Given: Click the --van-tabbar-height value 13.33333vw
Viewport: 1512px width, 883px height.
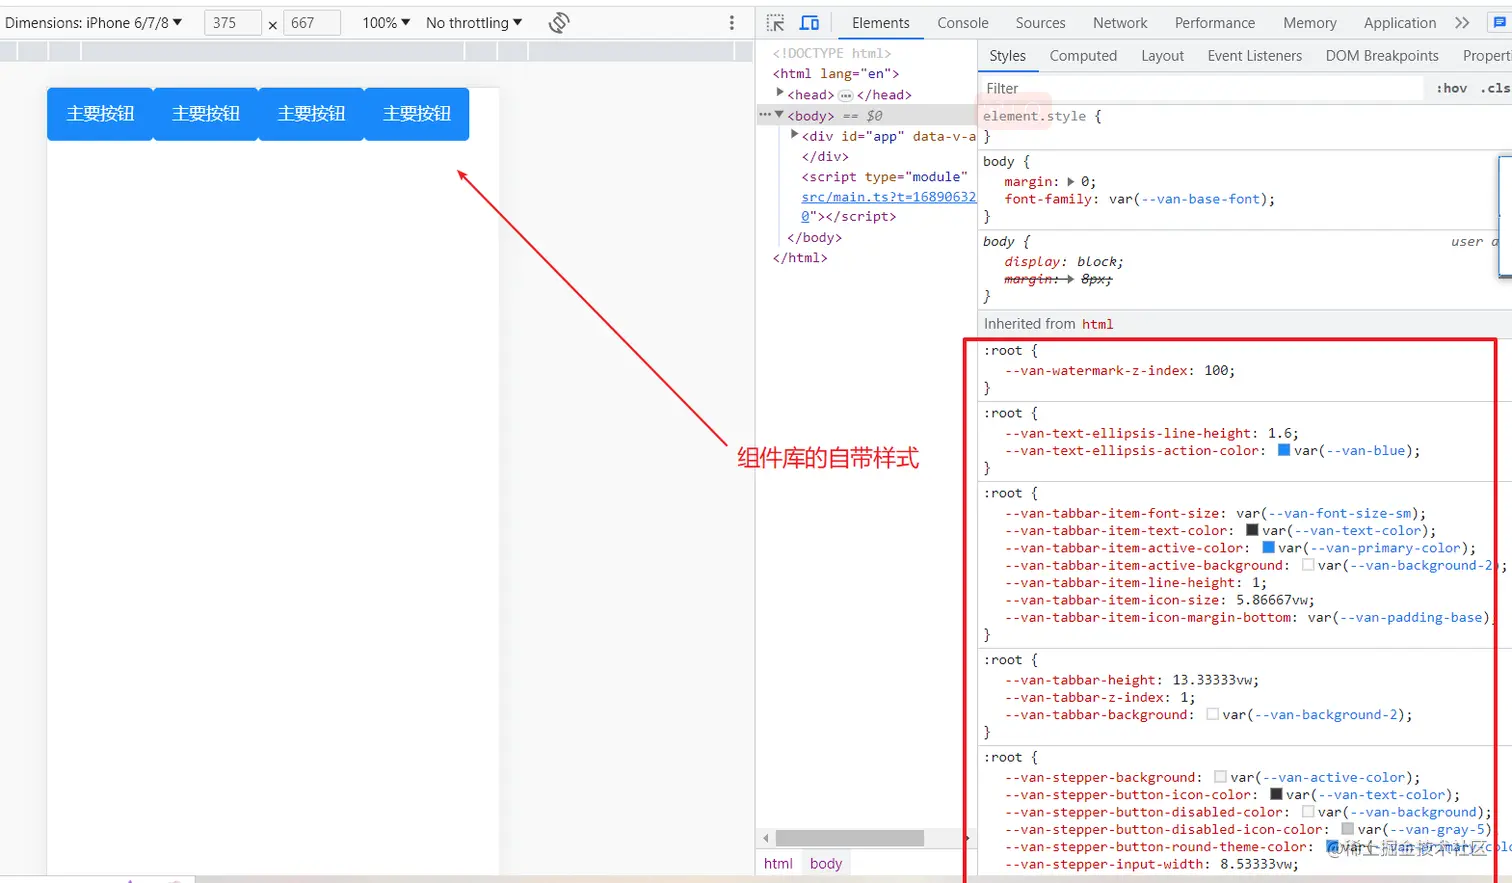Looking at the screenshot, I should (1212, 680).
